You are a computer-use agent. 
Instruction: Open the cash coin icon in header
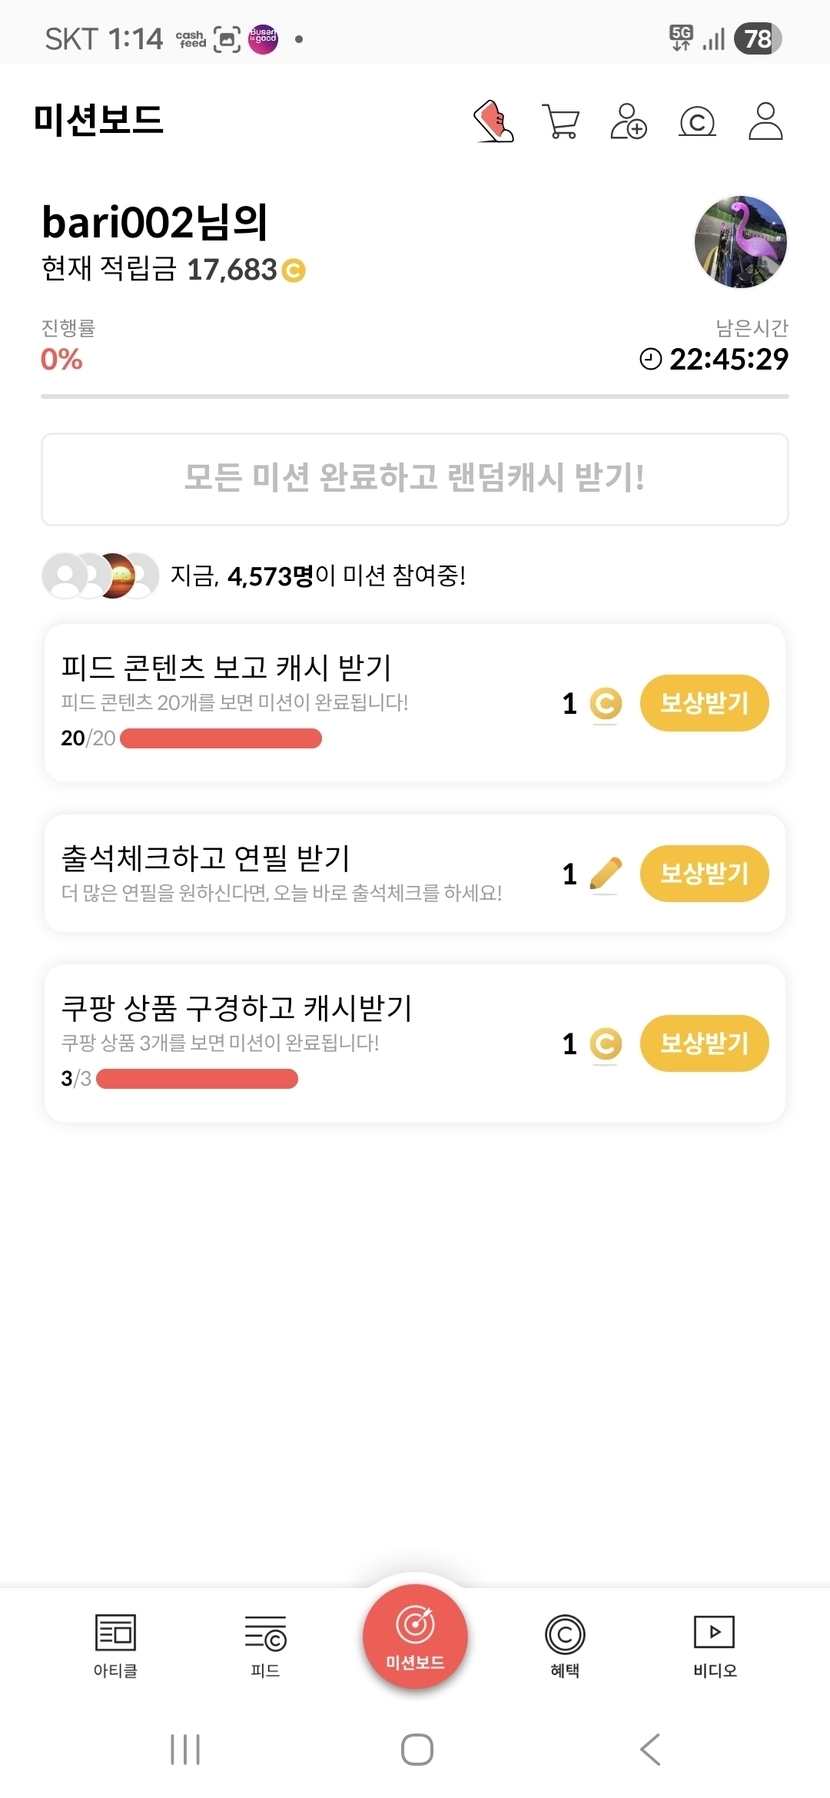(697, 122)
